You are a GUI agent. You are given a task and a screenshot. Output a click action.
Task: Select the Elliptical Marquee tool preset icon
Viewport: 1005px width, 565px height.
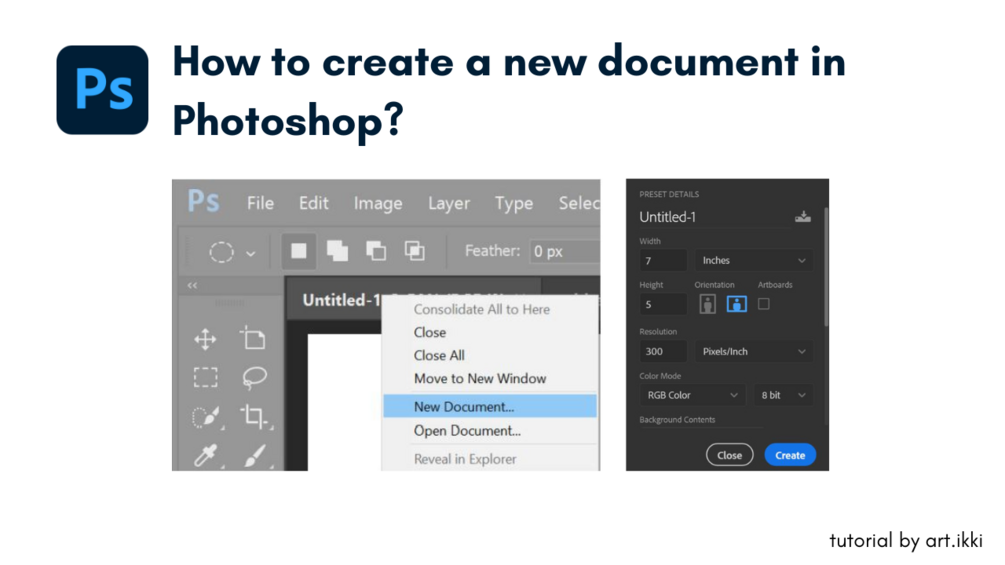click(221, 252)
